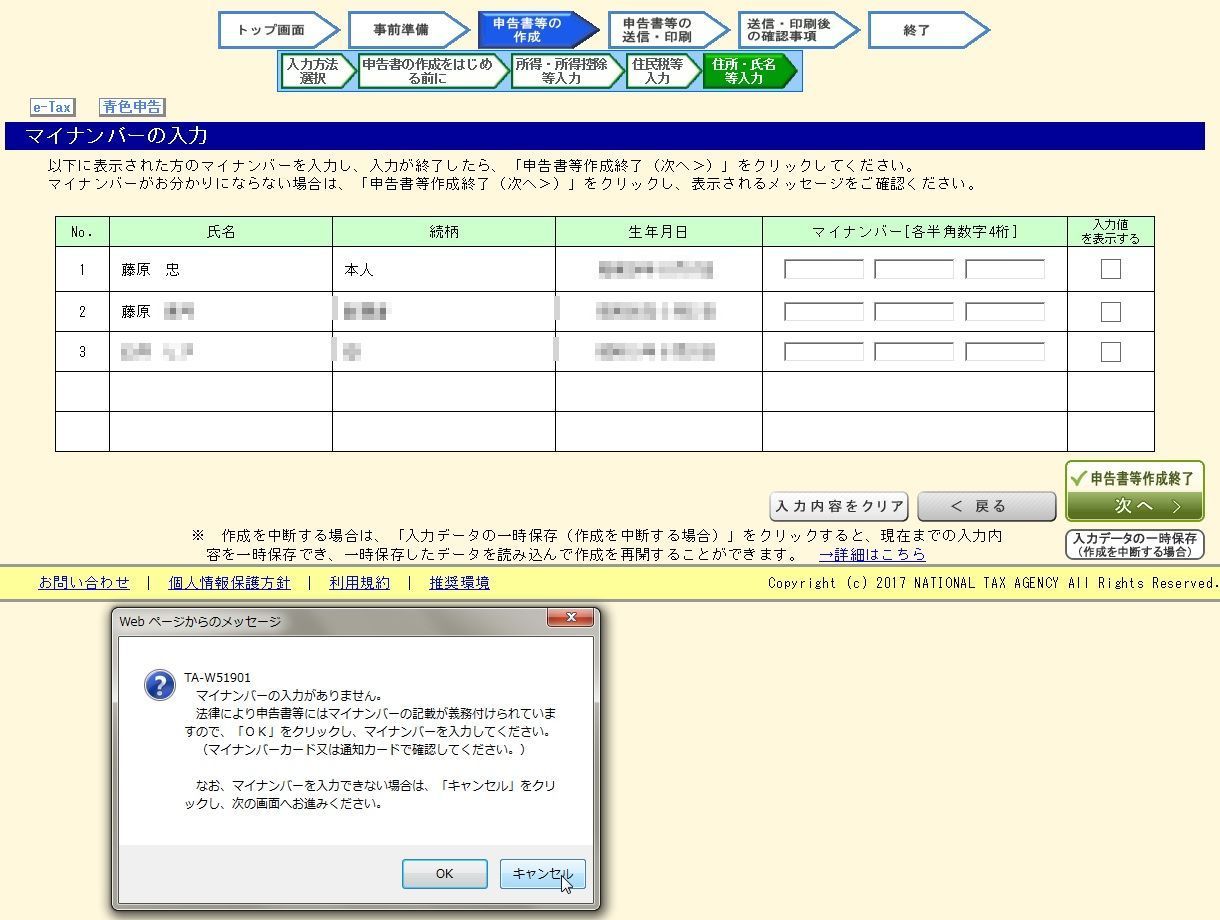Focus the first My Number field in row 2

(x=824, y=312)
